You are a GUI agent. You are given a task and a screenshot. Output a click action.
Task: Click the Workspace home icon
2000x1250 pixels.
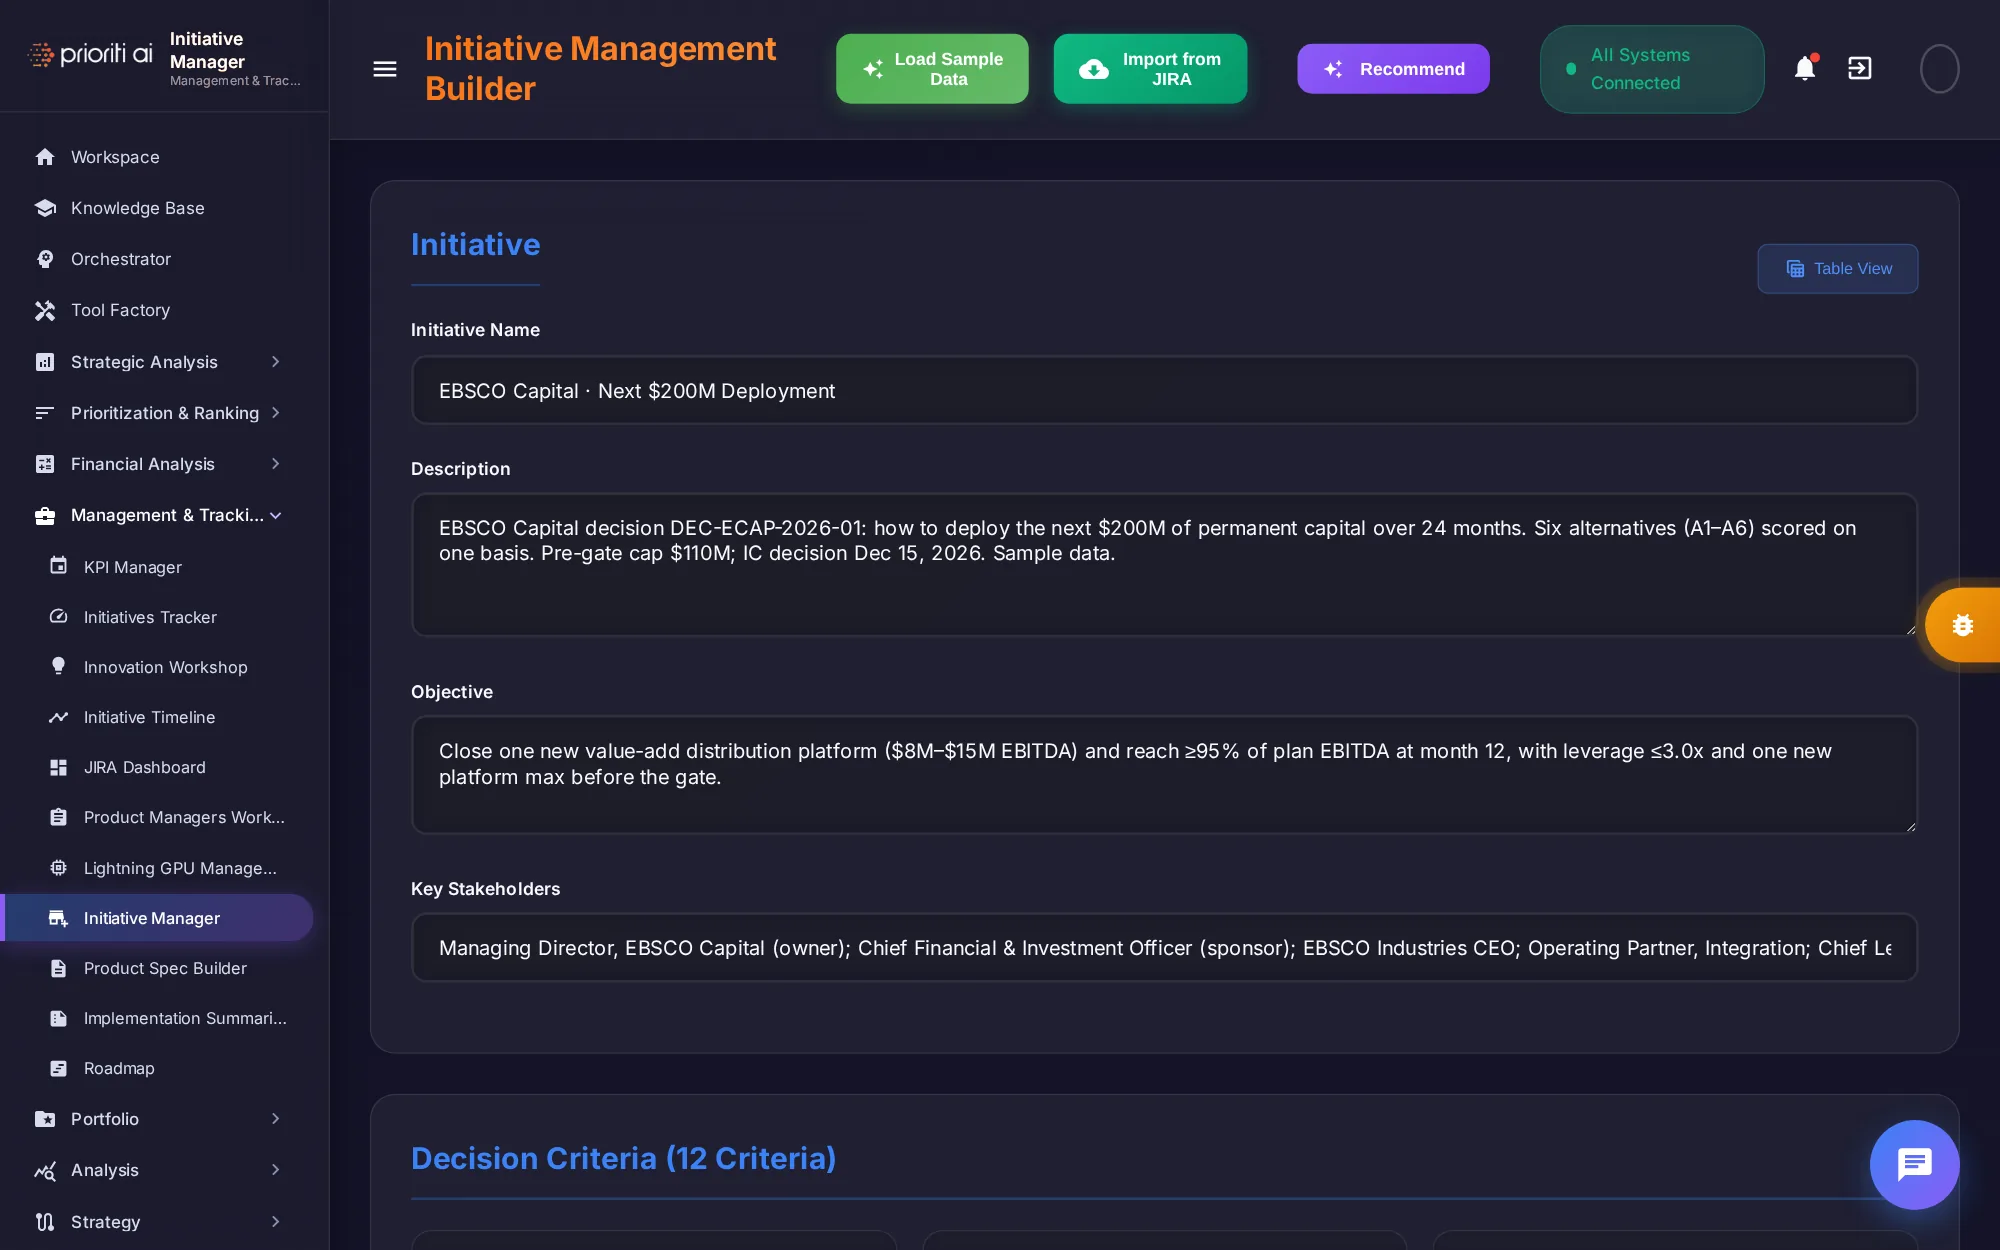click(x=45, y=157)
